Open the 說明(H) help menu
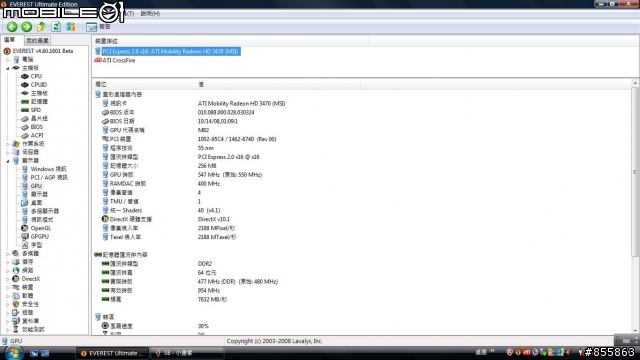This screenshot has width=640, height=360. pos(150,13)
